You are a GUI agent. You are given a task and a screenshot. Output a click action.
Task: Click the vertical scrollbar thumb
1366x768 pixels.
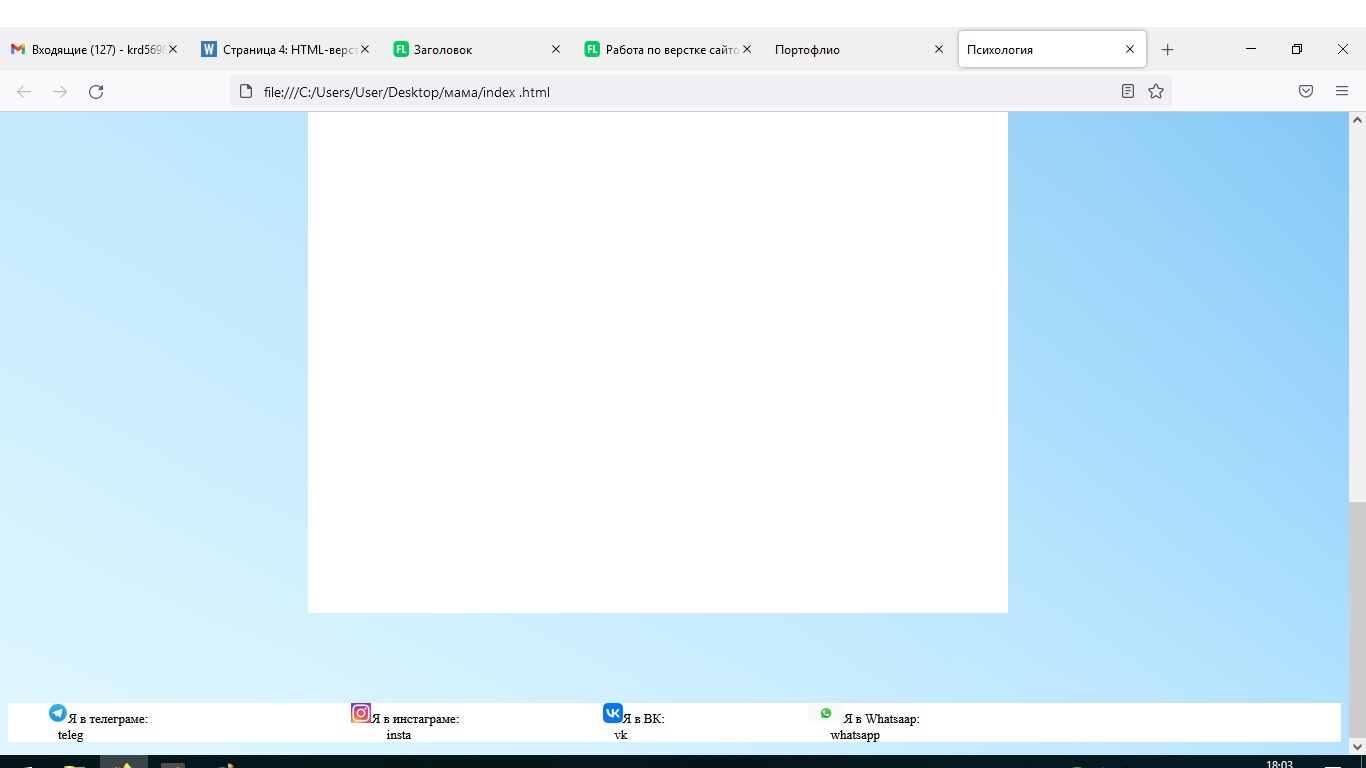[x=1357, y=620]
